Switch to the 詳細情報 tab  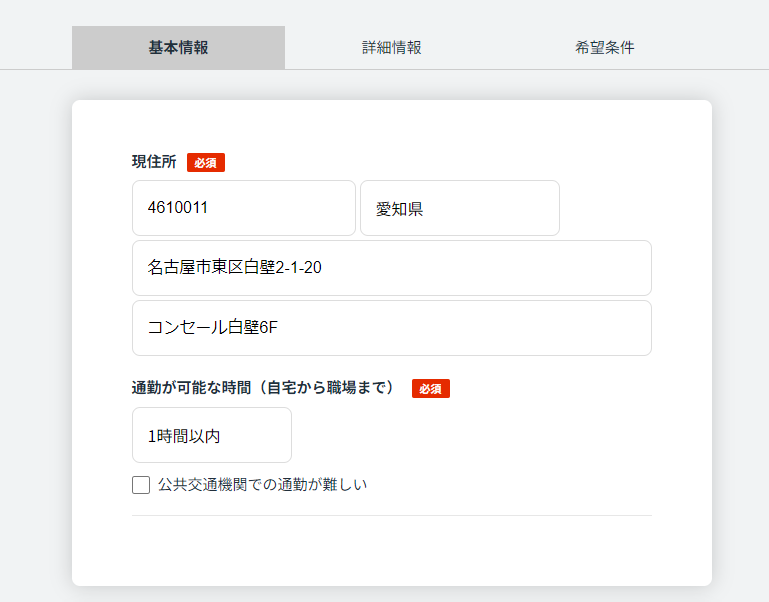tap(391, 48)
